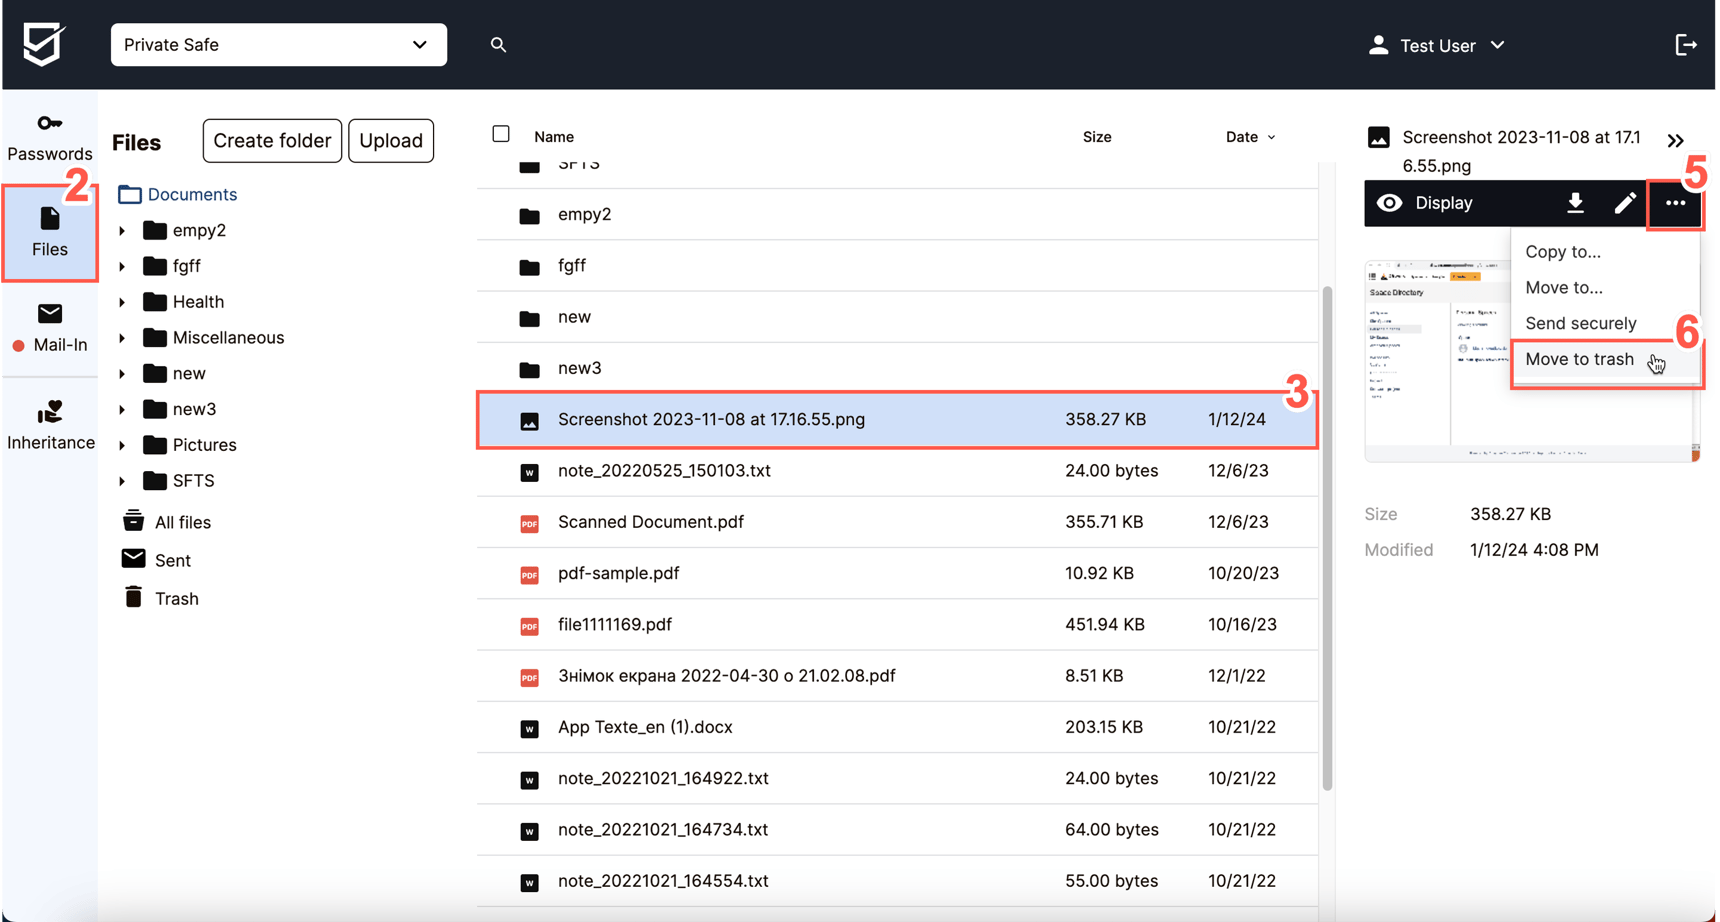Click the Upload button
The image size is (1720, 922).
390,140
